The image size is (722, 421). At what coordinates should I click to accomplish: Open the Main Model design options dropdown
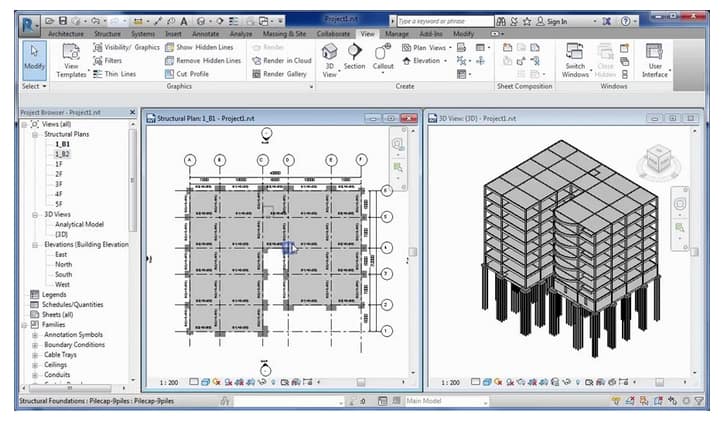446,401
